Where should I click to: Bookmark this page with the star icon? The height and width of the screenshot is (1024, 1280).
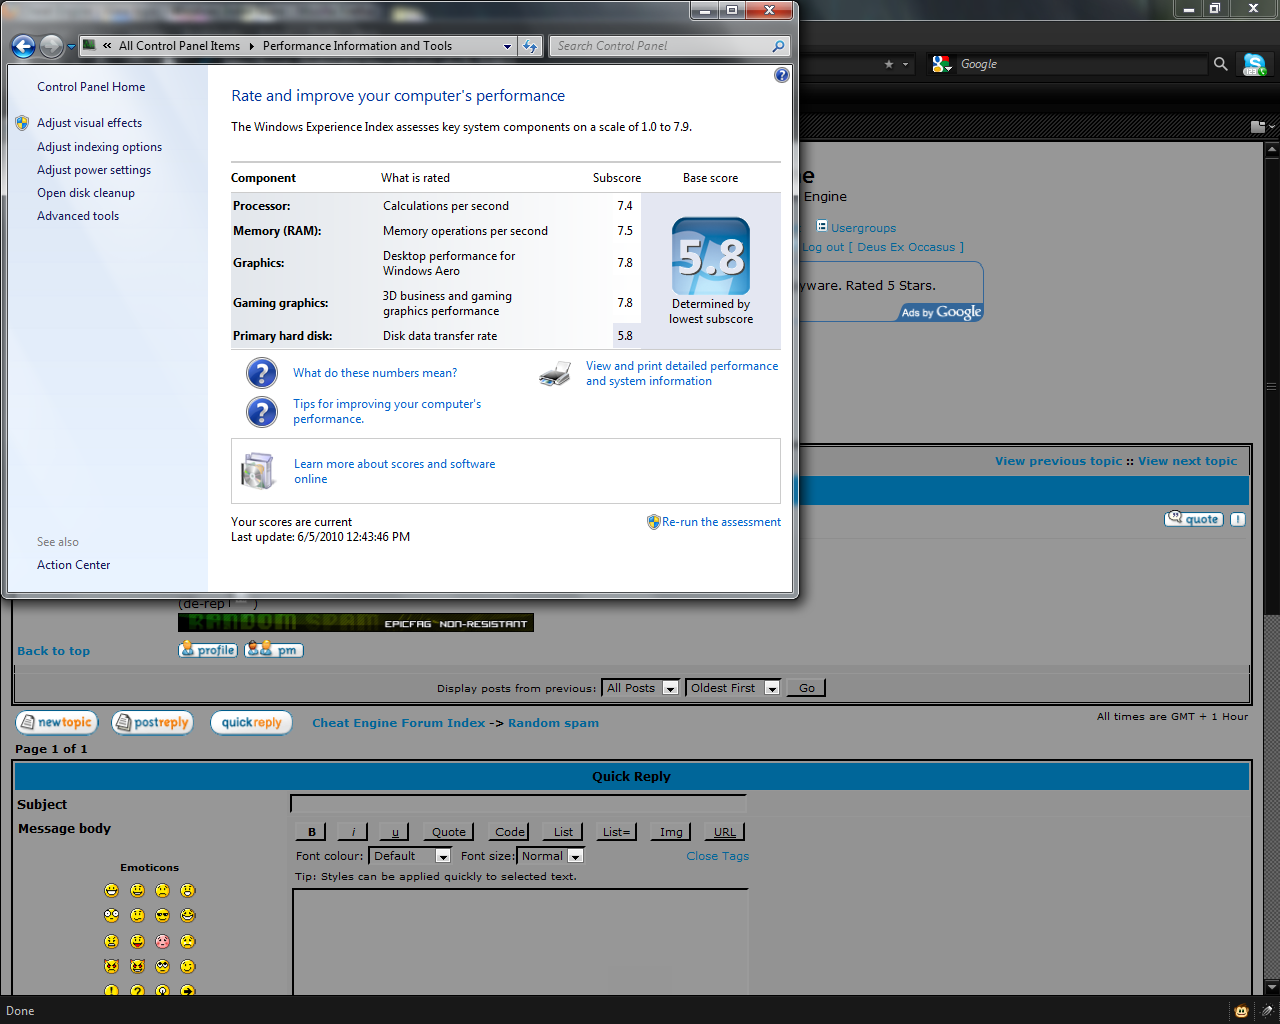(x=889, y=64)
